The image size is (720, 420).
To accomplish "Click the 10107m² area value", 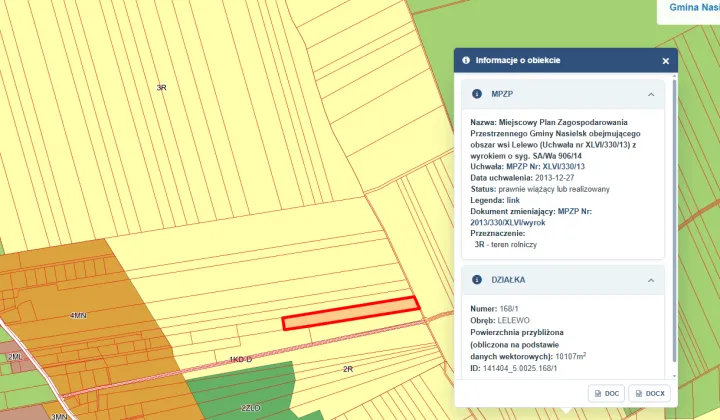I will click(570, 356).
